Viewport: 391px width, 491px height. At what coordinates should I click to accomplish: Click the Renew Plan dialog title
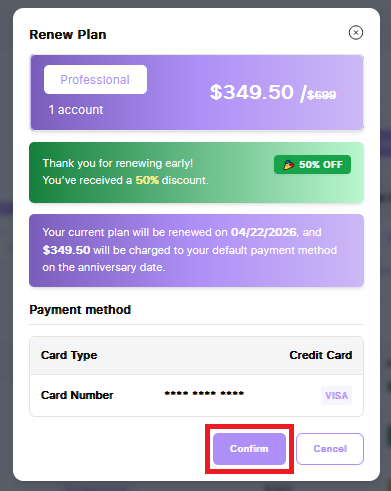68,35
